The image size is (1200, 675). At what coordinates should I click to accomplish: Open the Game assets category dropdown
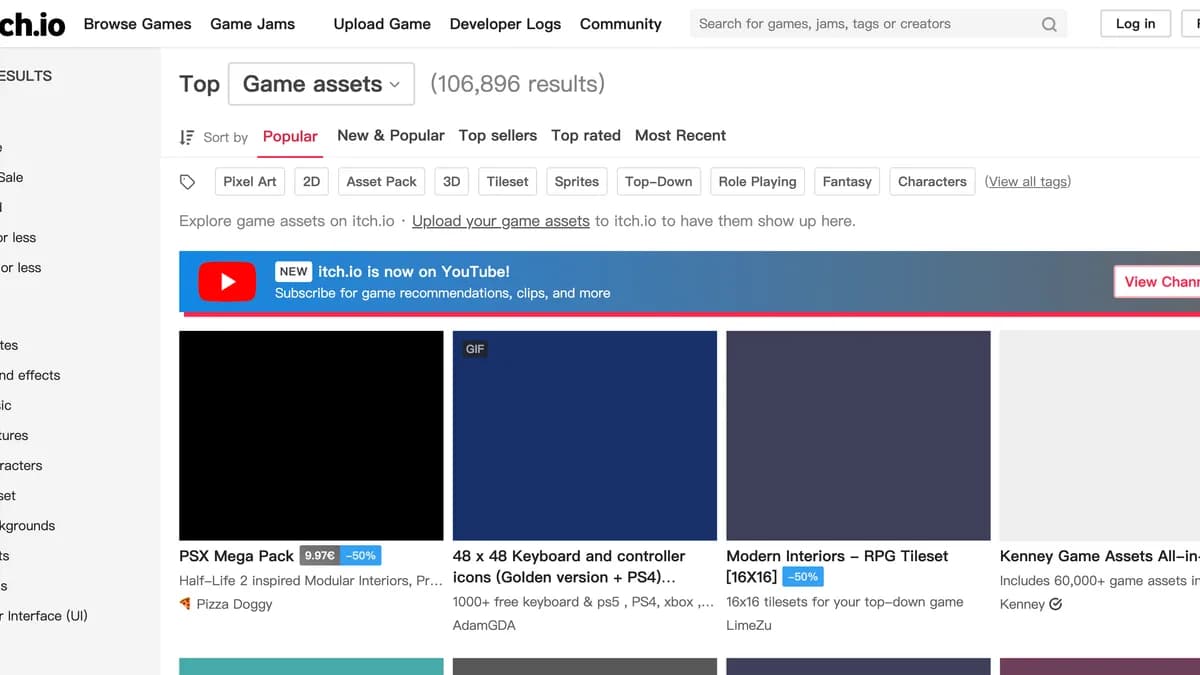tap(321, 84)
